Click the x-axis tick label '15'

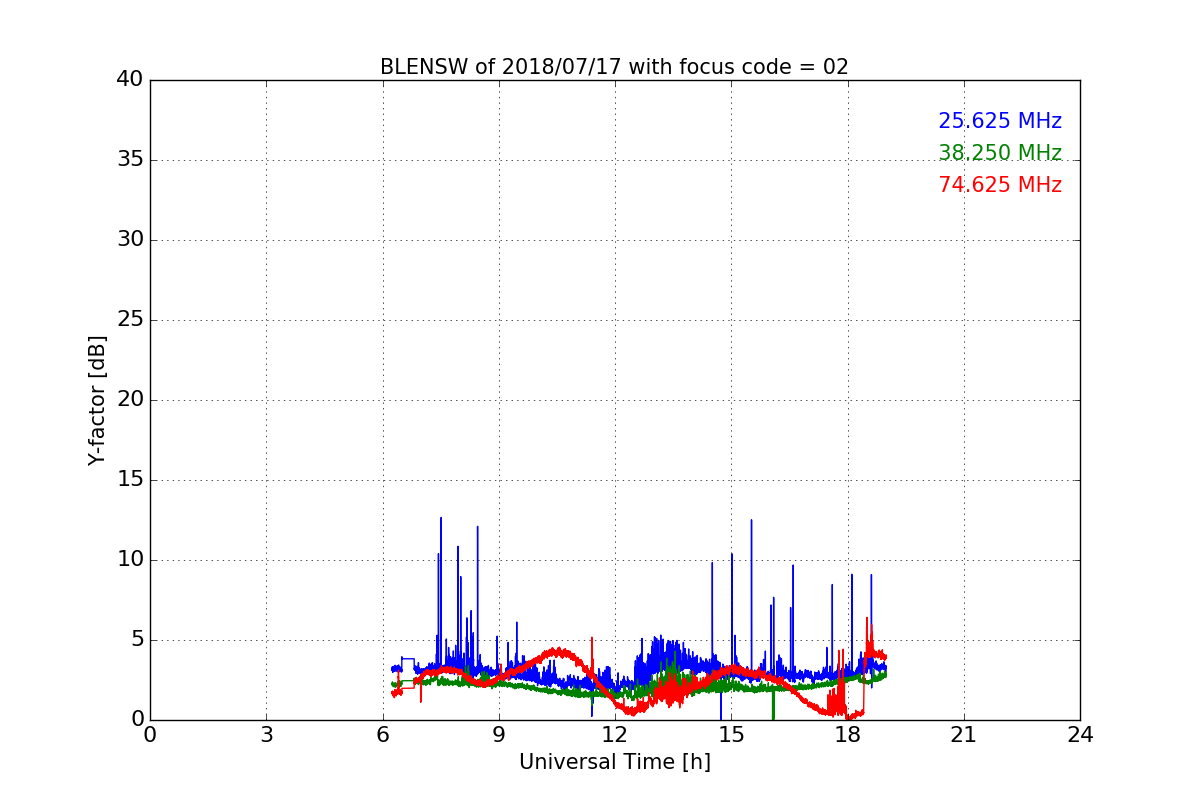point(731,735)
